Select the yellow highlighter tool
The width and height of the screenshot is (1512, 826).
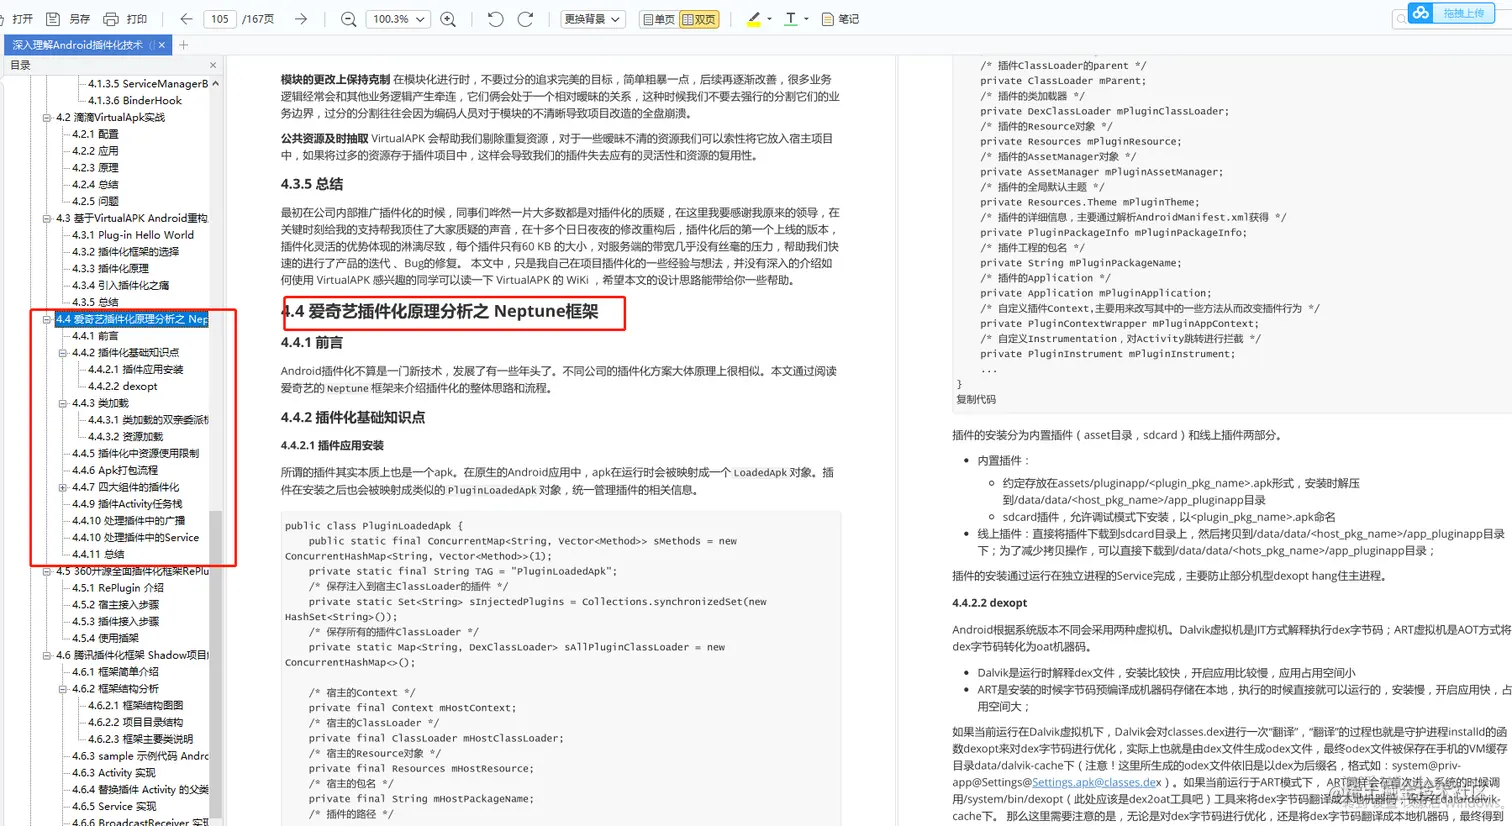[754, 19]
